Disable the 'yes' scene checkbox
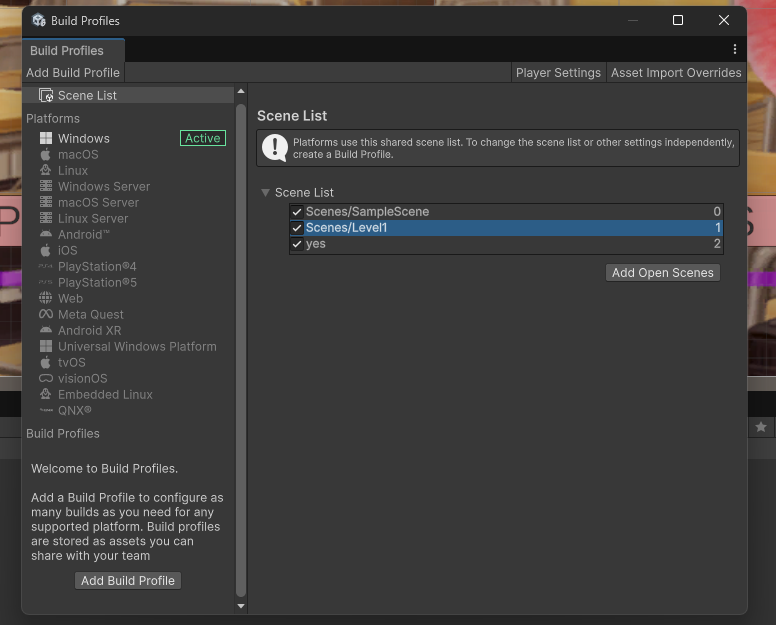Image resolution: width=776 pixels, height=625 pixels. [x=297, y=244]
